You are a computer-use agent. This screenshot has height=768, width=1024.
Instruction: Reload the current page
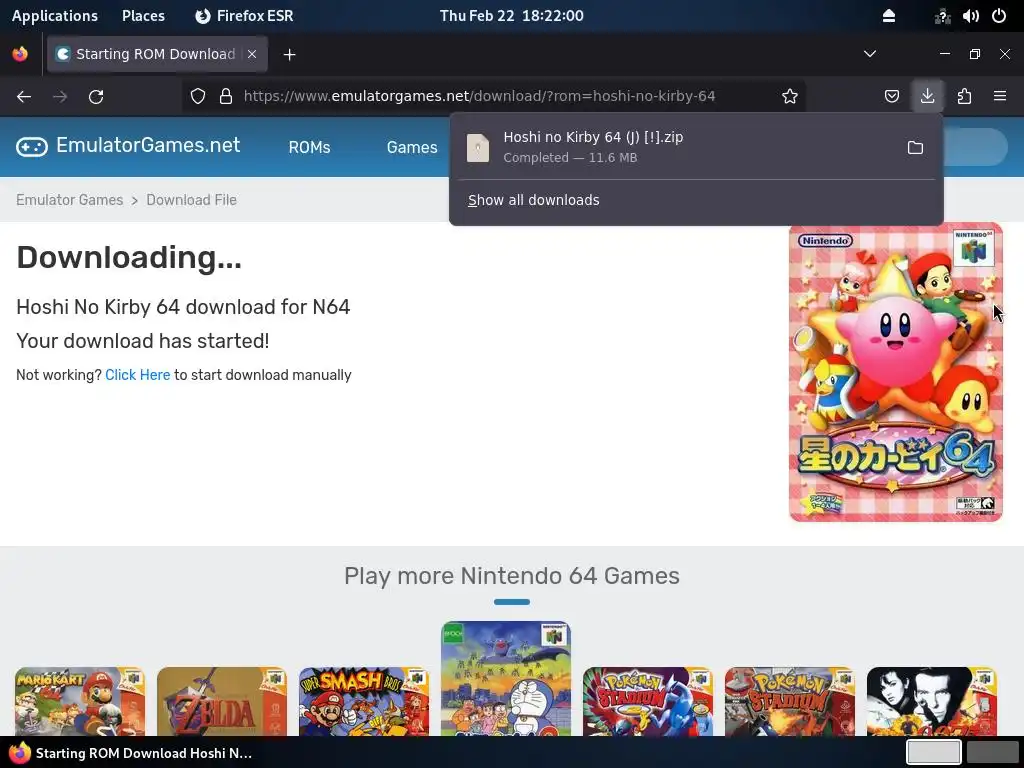[96, 97]
